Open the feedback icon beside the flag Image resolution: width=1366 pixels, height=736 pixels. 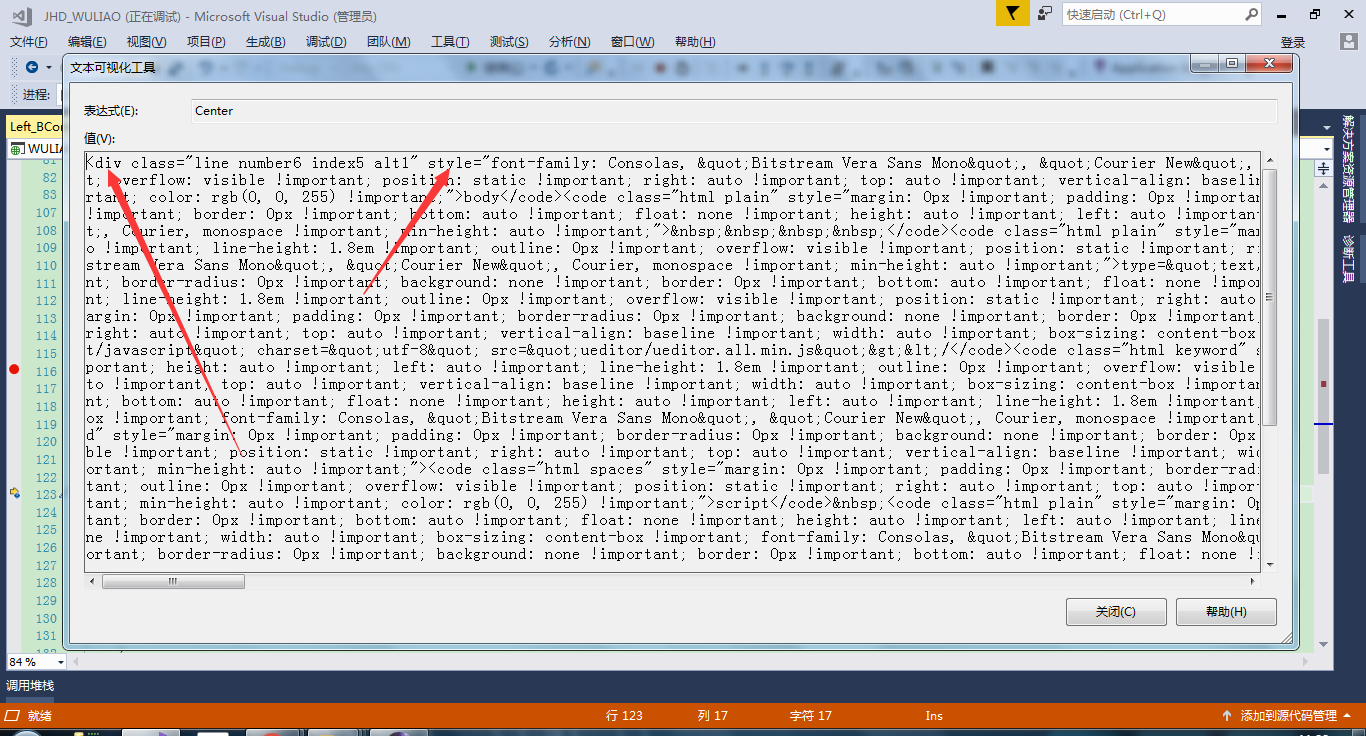tap(1045, 13)
